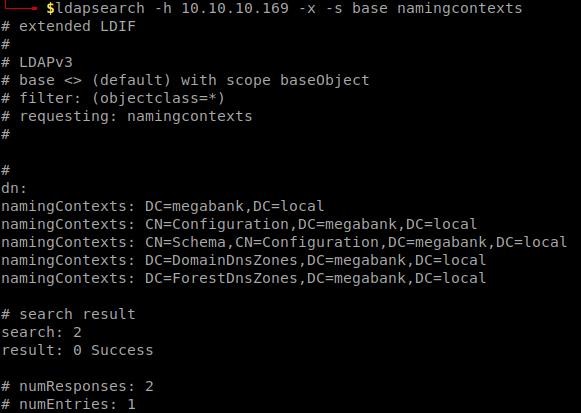The image size is (581, 413).
Task: Click the 'numEntries: 1' line
Action: tap(69, 404)
